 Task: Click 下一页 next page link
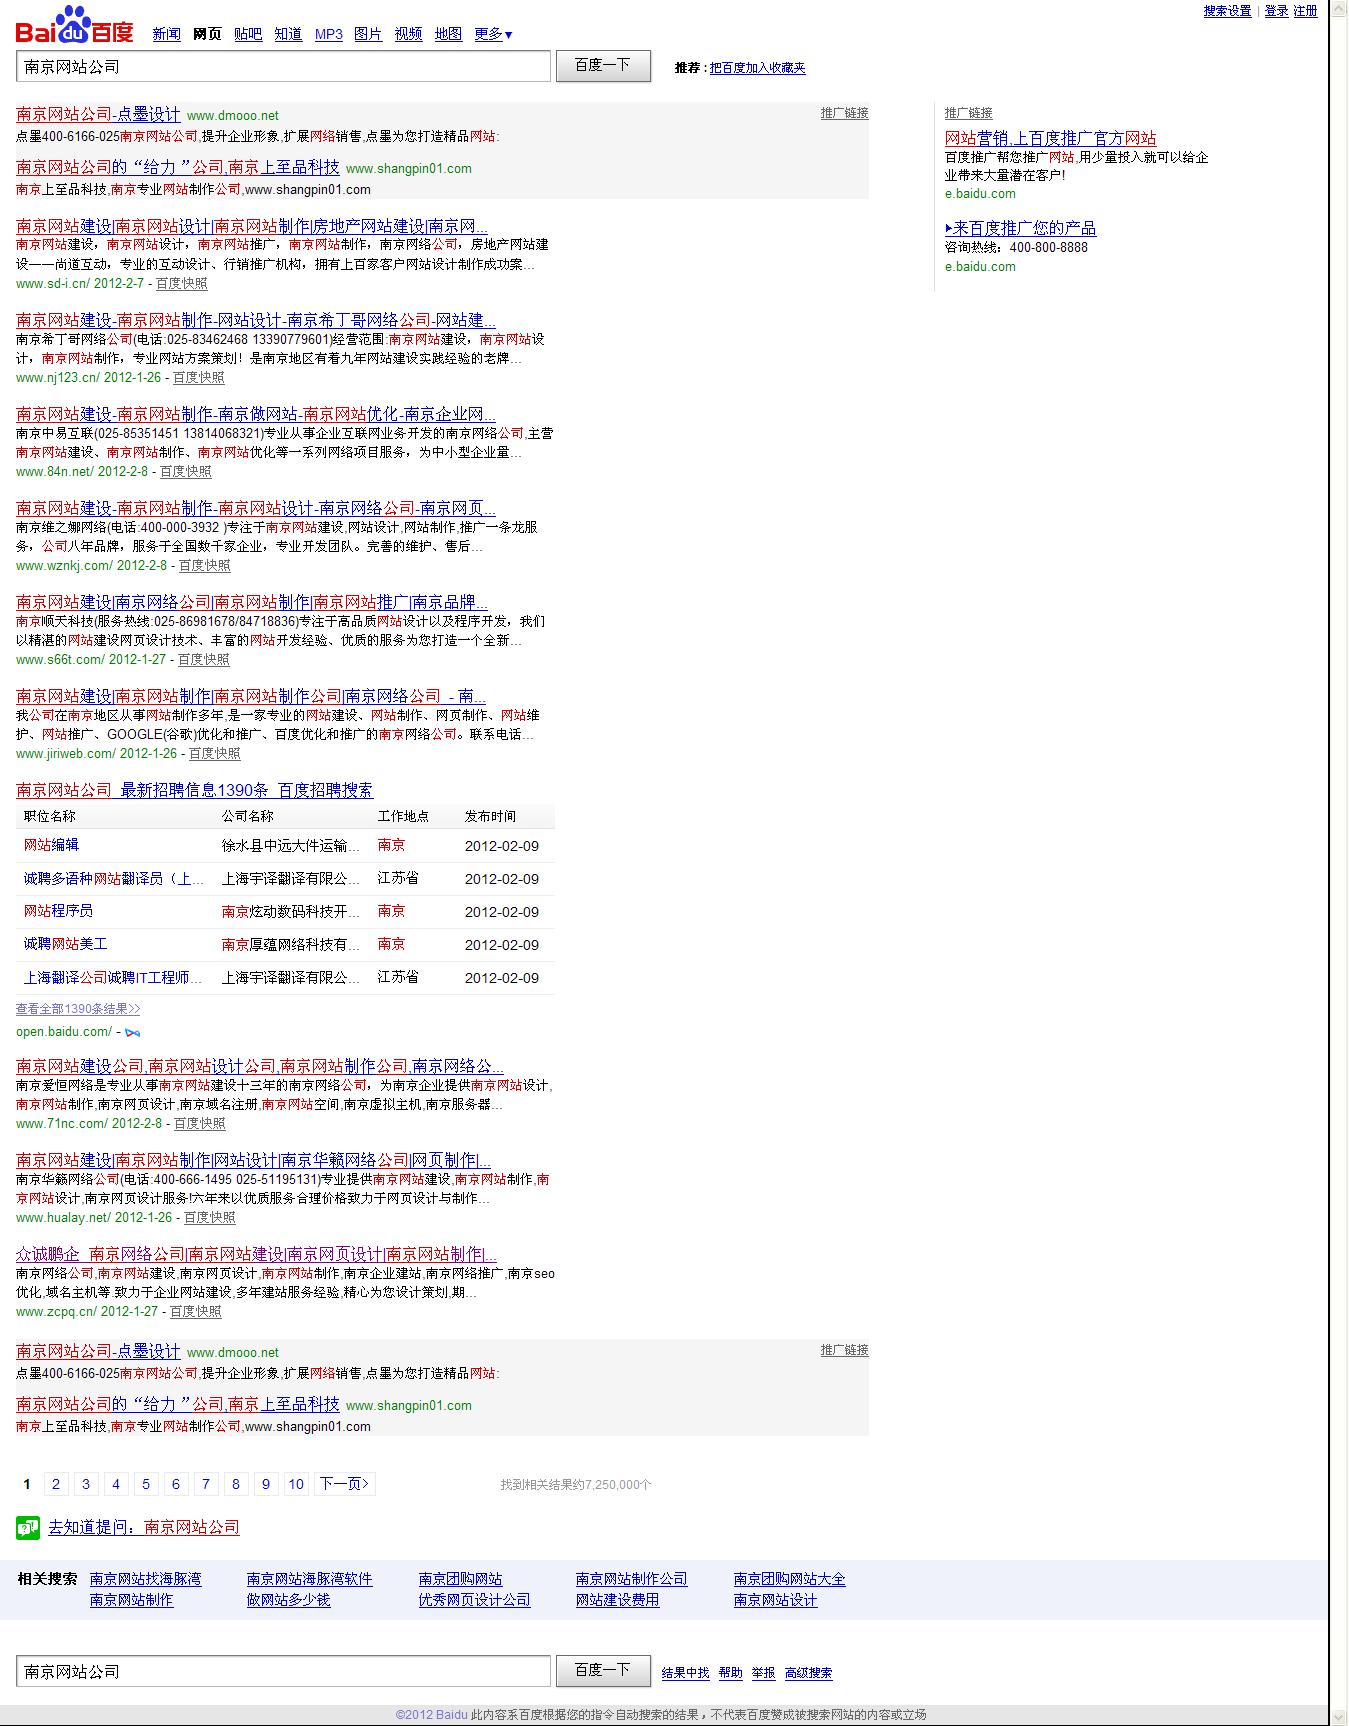344,1484
